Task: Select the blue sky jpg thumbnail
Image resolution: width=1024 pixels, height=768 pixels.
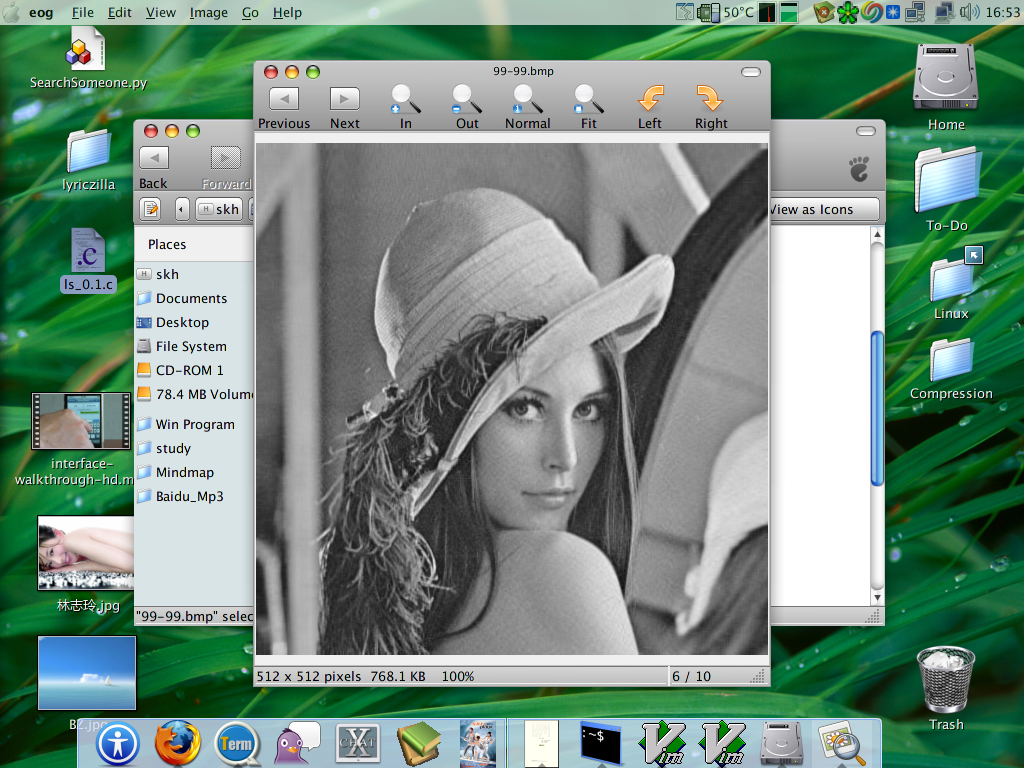Action: [x=87, y=673]
